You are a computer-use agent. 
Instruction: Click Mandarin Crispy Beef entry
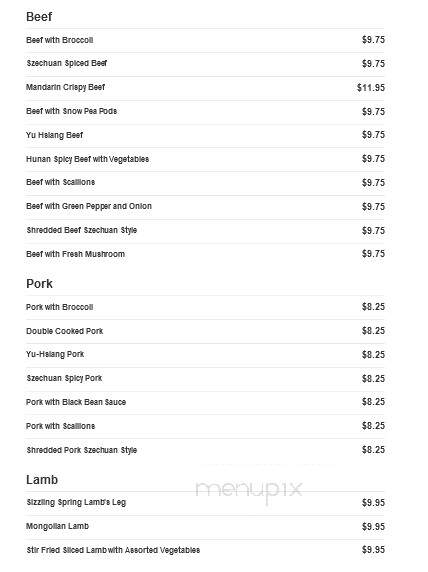[x=65, y=87]
